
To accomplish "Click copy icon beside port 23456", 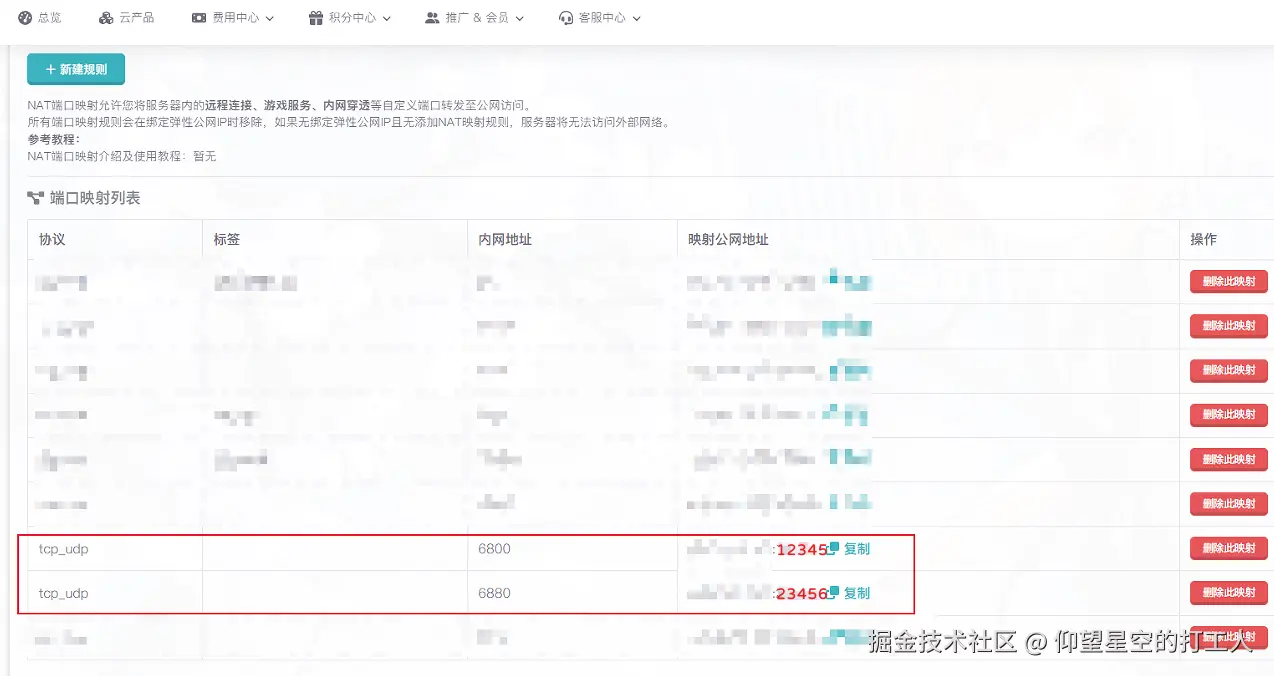I will [834, 591].
